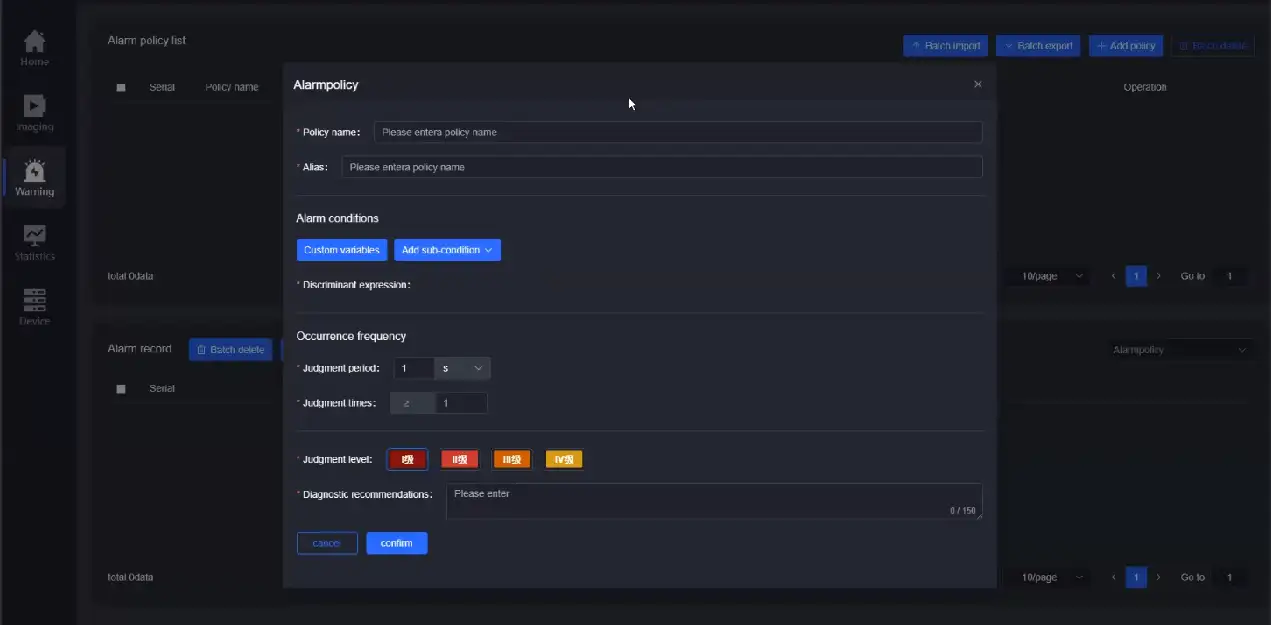
Task: Click the next page arrow in pagination
Action: [x=1157, y=275]
